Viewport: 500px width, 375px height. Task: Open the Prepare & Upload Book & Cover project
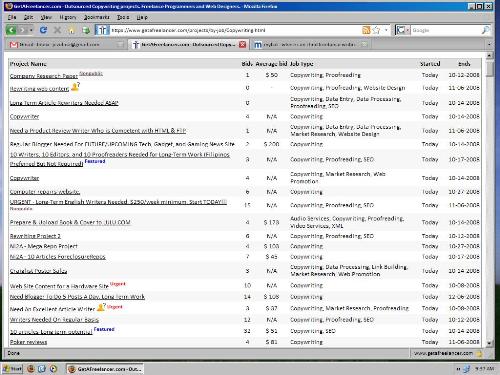70,222
